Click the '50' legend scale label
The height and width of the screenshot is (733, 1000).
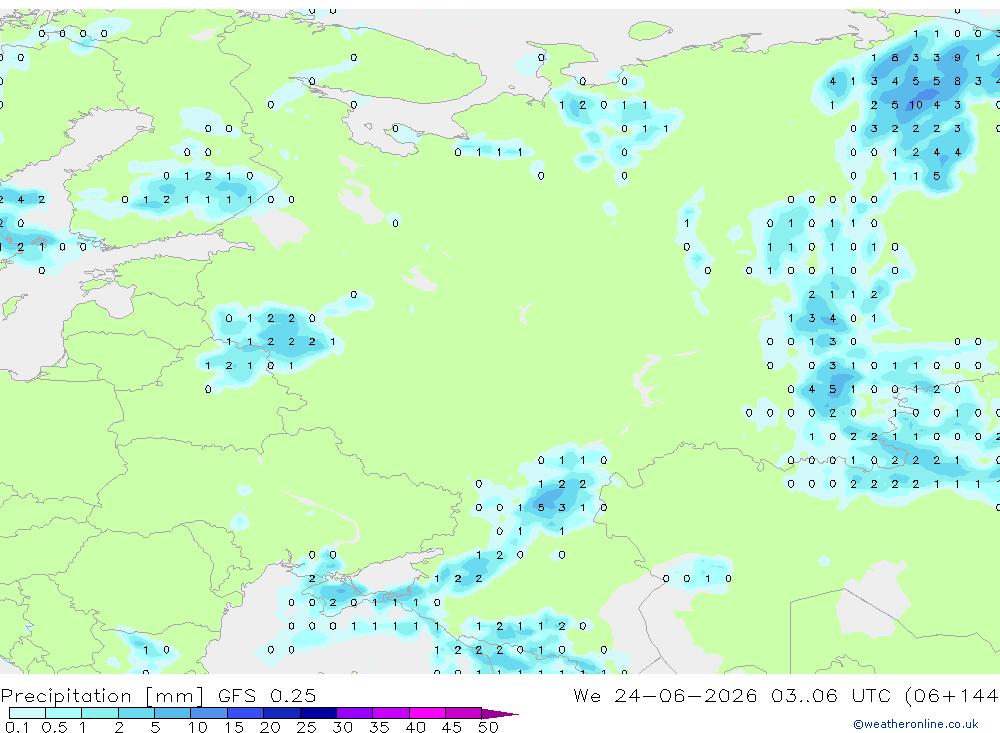click(x=488, y=727)
